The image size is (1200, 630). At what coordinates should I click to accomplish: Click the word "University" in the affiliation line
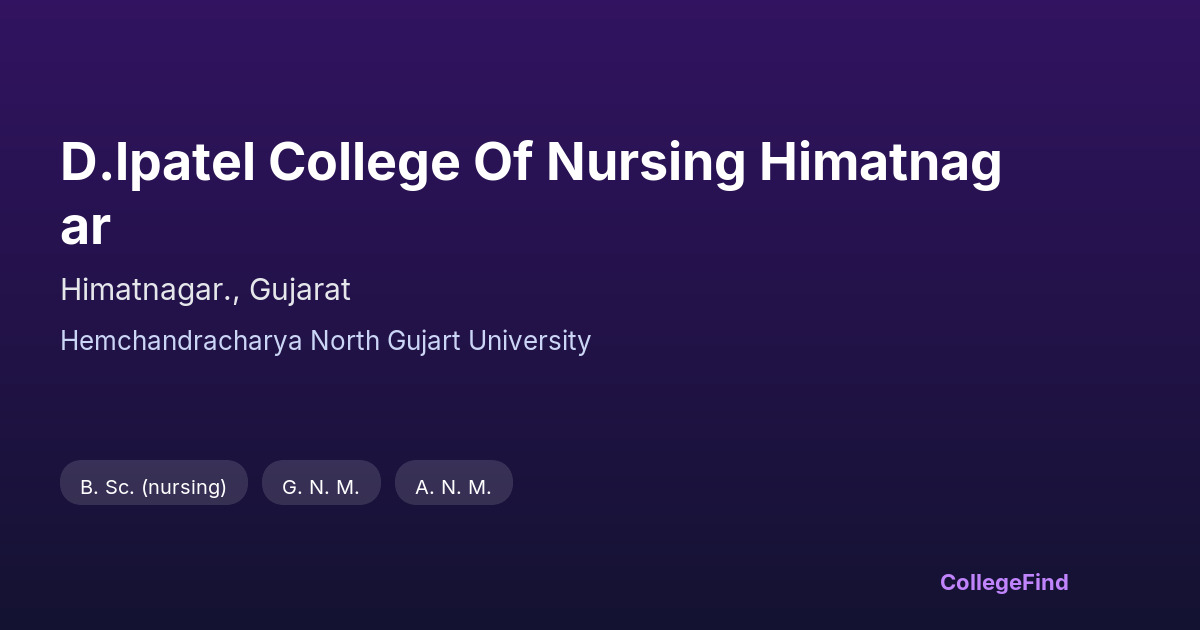coord(530,341)
